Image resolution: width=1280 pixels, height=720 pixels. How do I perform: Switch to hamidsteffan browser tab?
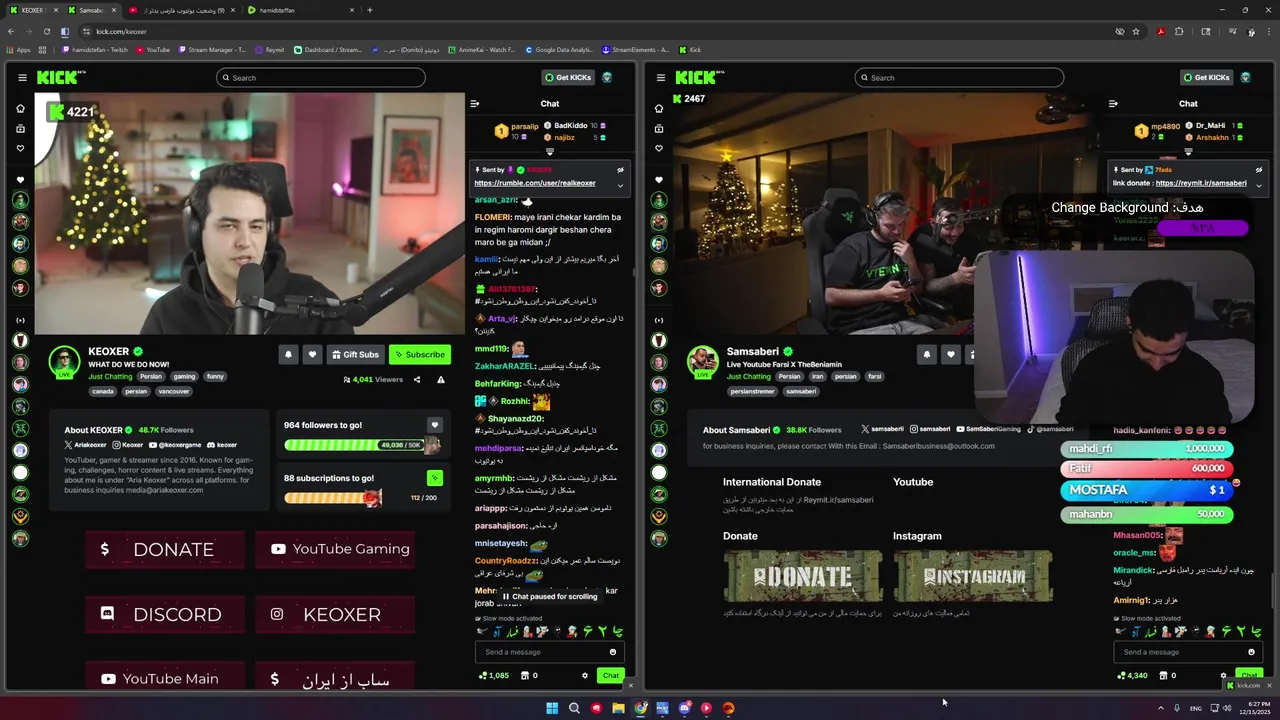click(x=300, y=10)
